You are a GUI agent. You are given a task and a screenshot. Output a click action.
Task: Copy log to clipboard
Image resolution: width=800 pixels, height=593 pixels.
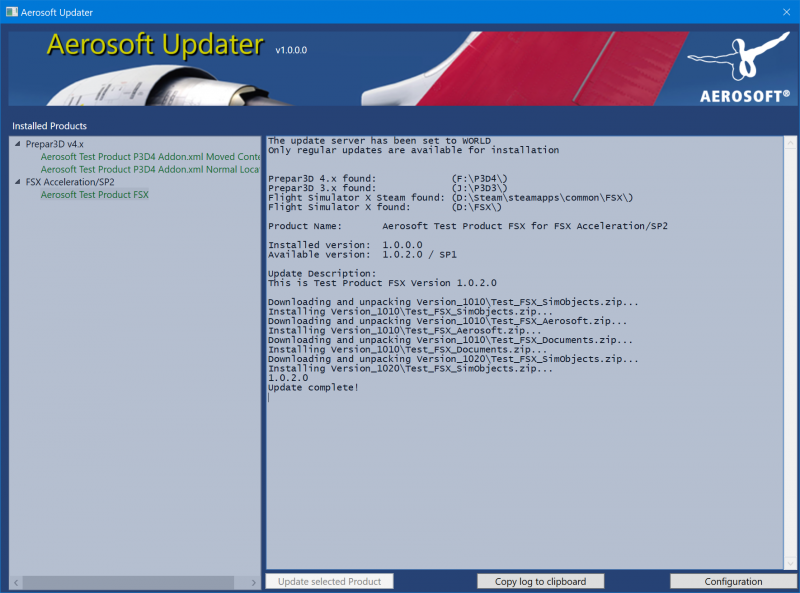coord(540,581)
